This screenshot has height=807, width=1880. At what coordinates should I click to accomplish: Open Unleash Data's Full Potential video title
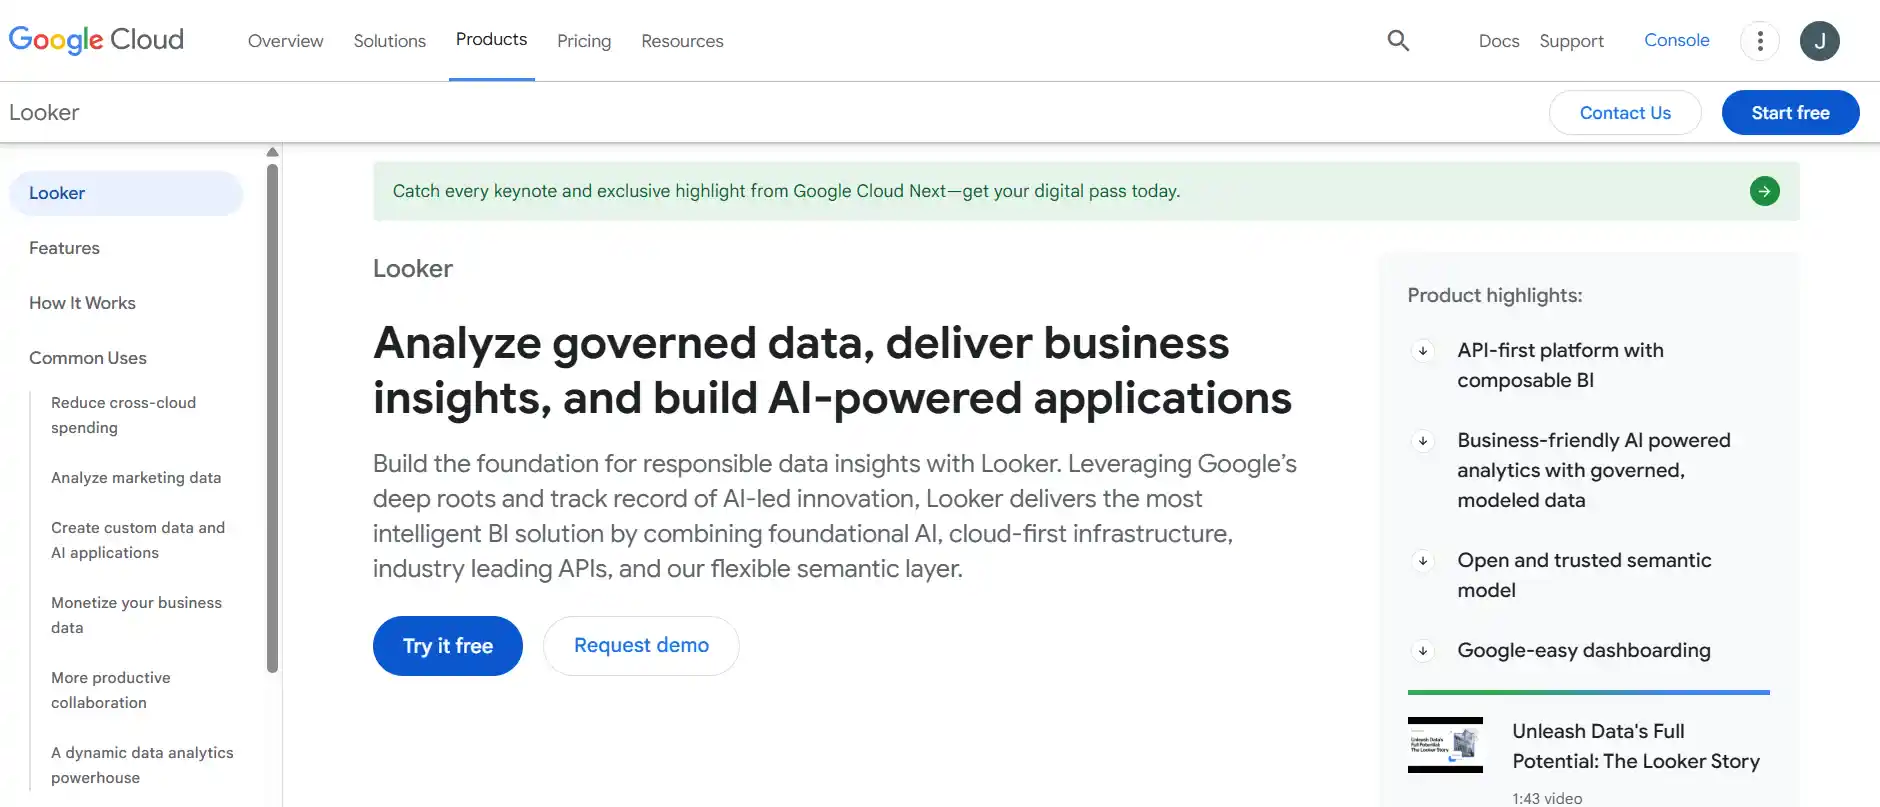[1636, 746]
